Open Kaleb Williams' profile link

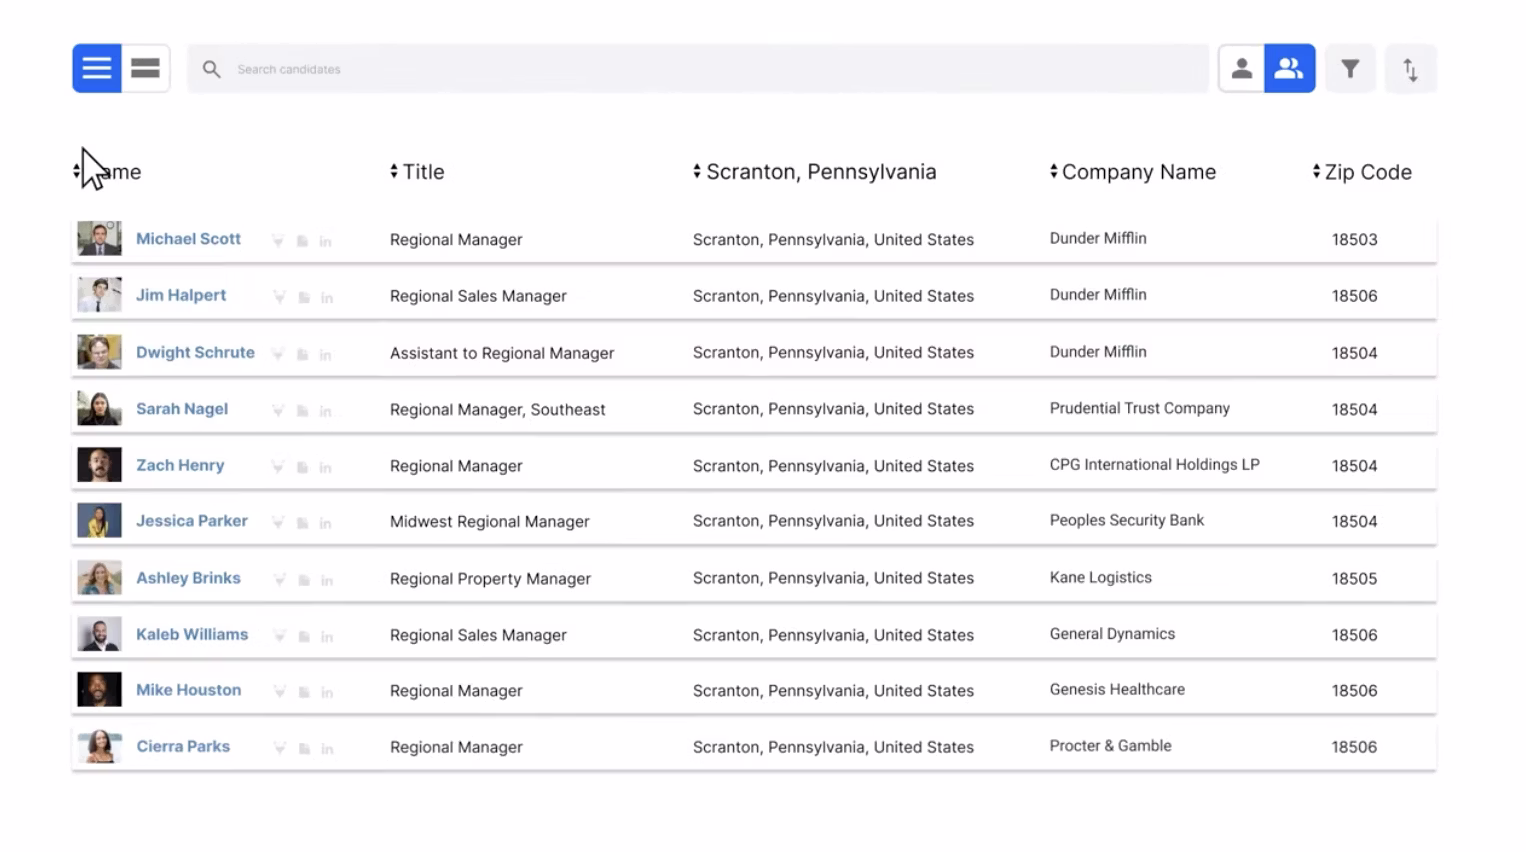click(x=191, y=634)
